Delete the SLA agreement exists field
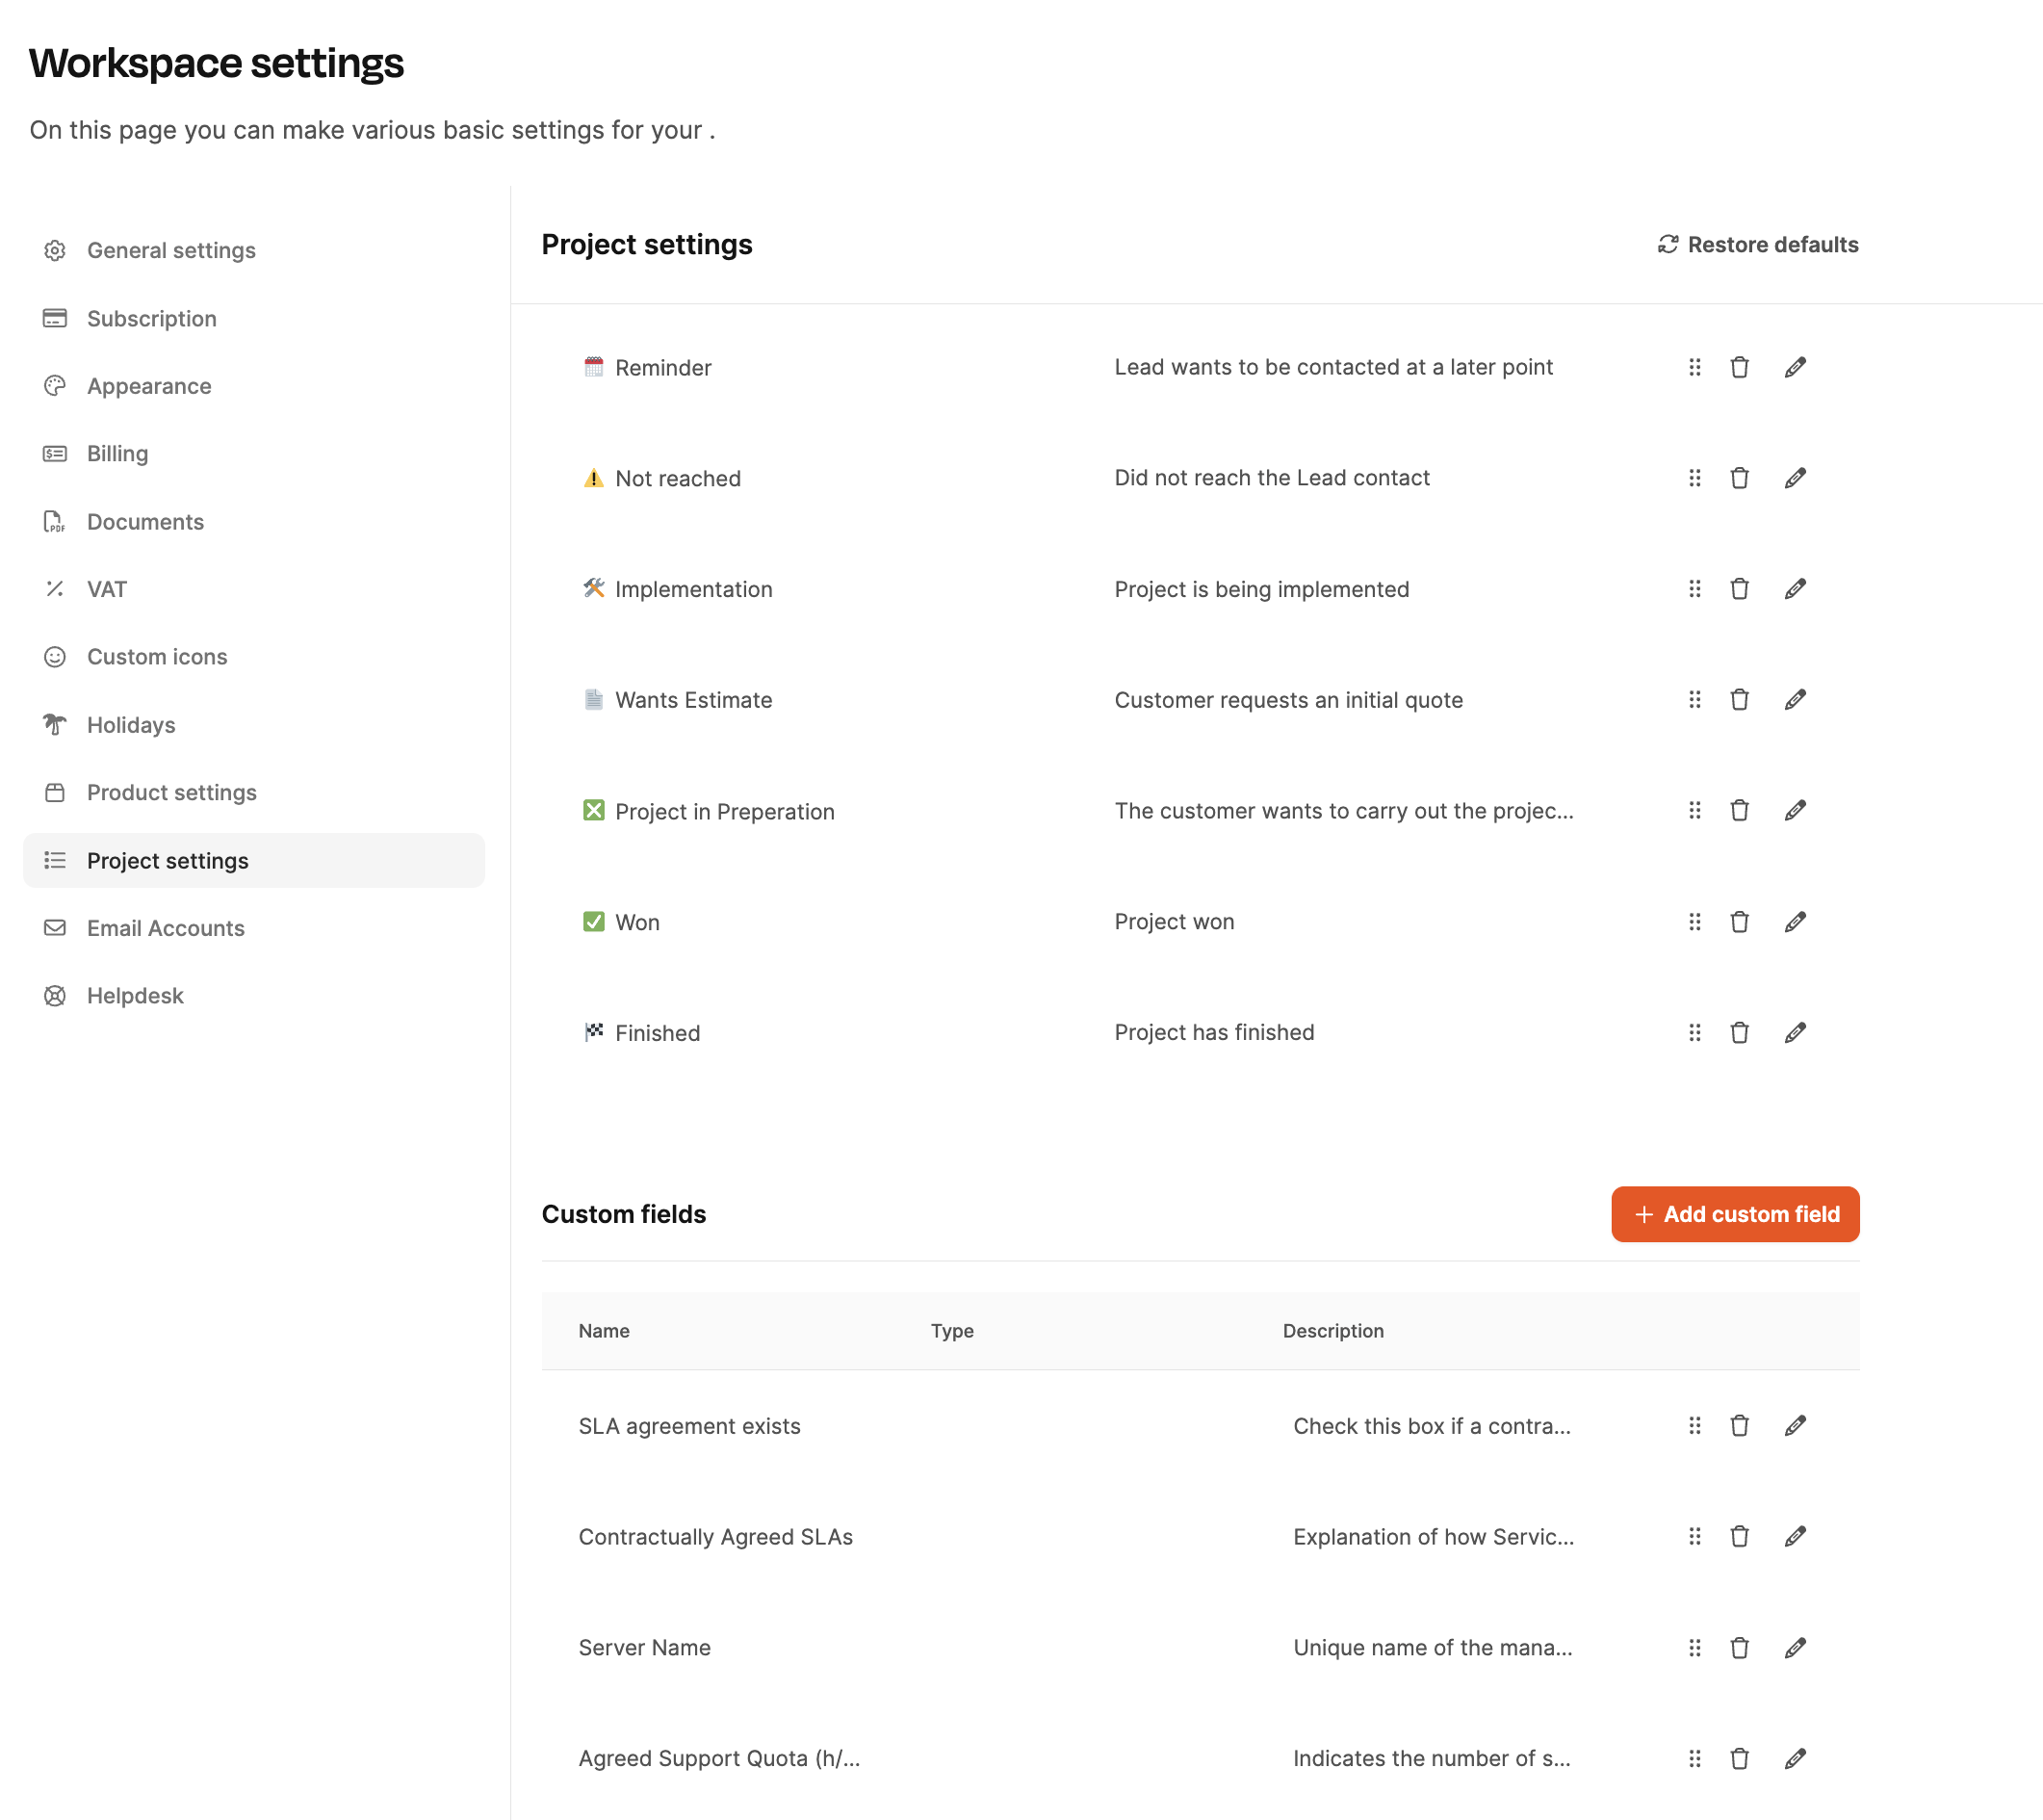The height and width of the screenshot is (1820, 2043). click(x=1739, y=1426)
